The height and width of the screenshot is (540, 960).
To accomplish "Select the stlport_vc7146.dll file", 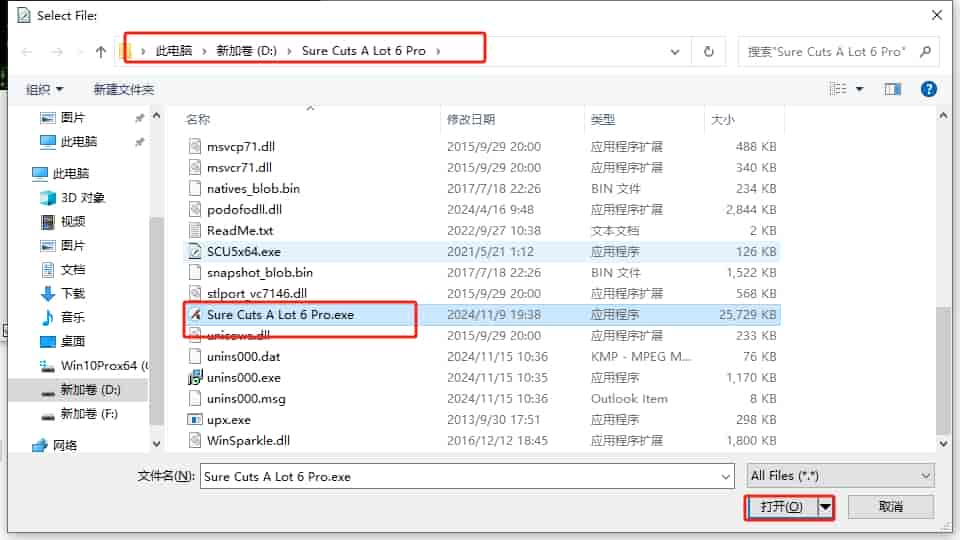I will 257,293.
